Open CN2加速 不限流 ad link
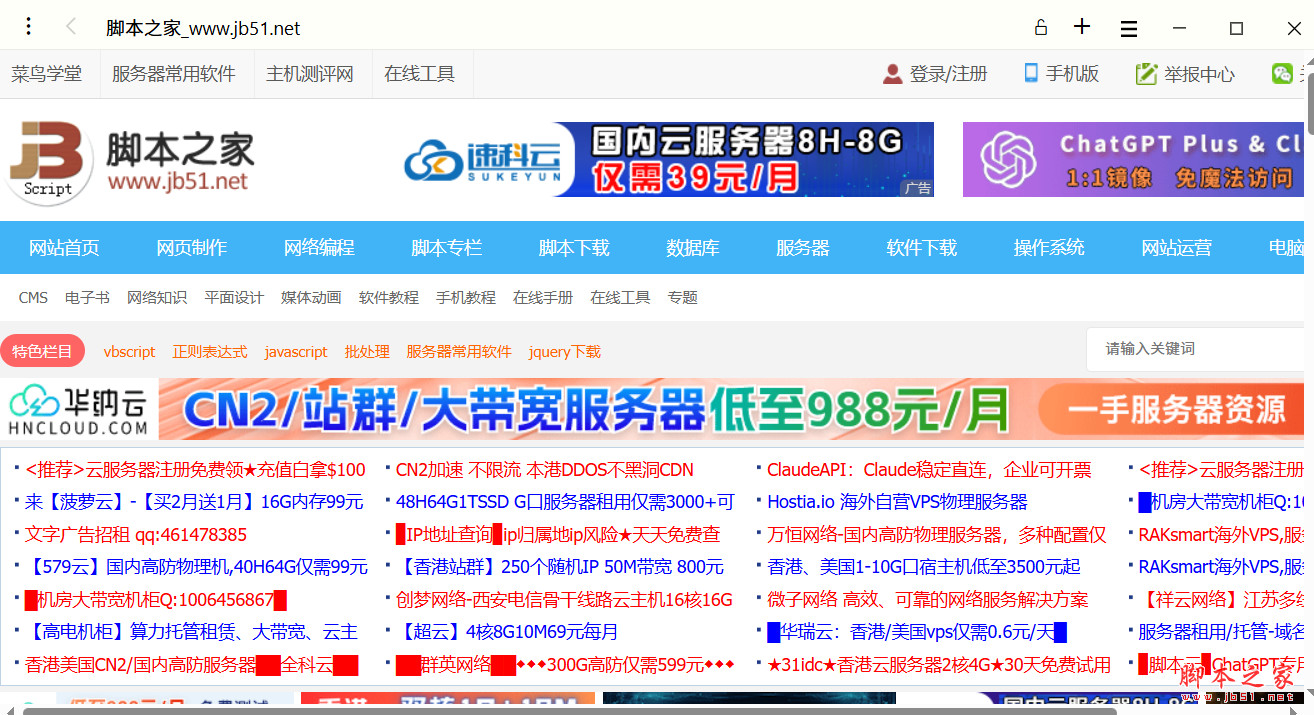 [x=545, y=470]
